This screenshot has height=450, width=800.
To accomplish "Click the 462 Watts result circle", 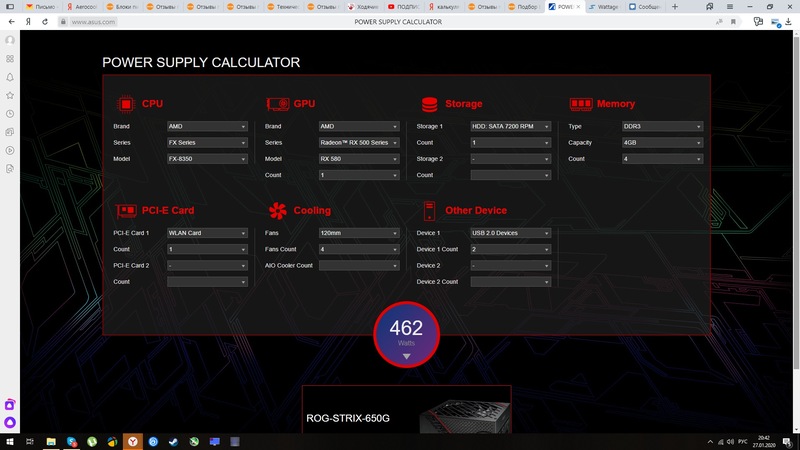I will click(406, 335).
